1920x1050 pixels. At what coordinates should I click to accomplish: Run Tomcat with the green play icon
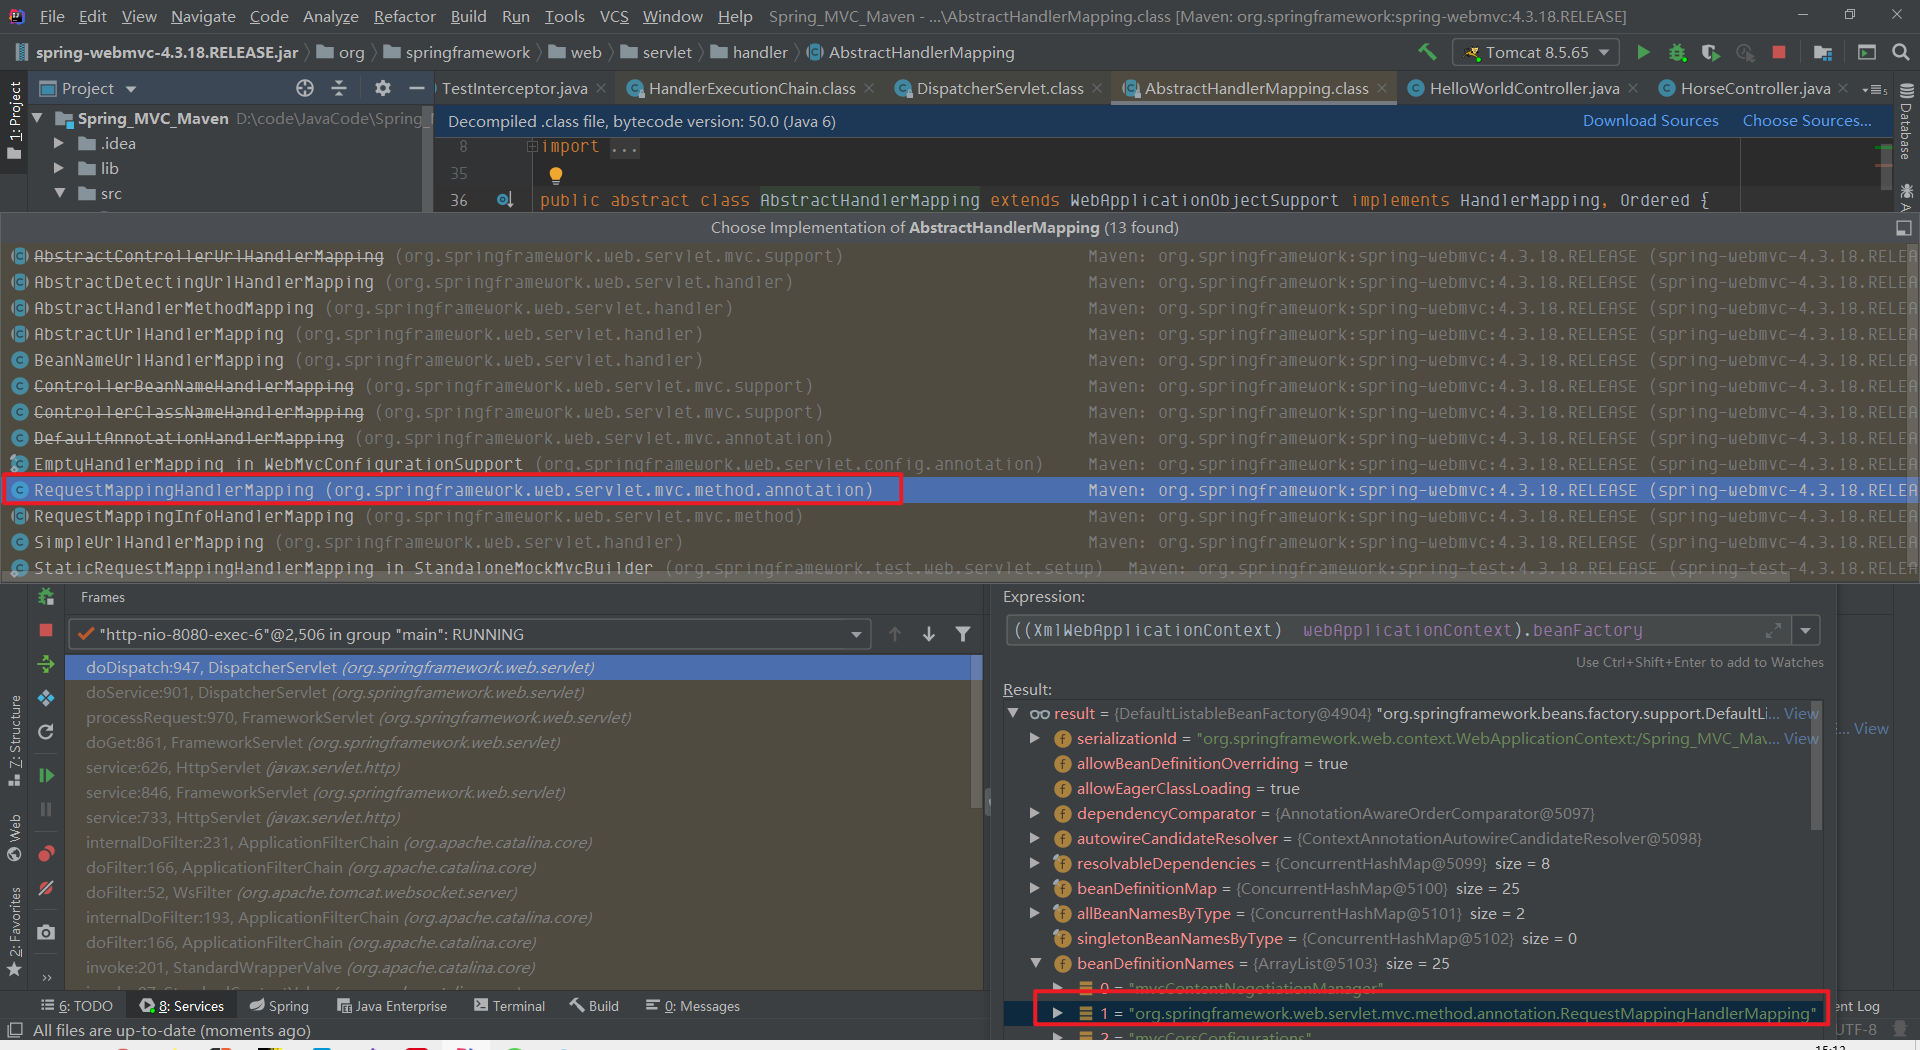pos(1643,52)
